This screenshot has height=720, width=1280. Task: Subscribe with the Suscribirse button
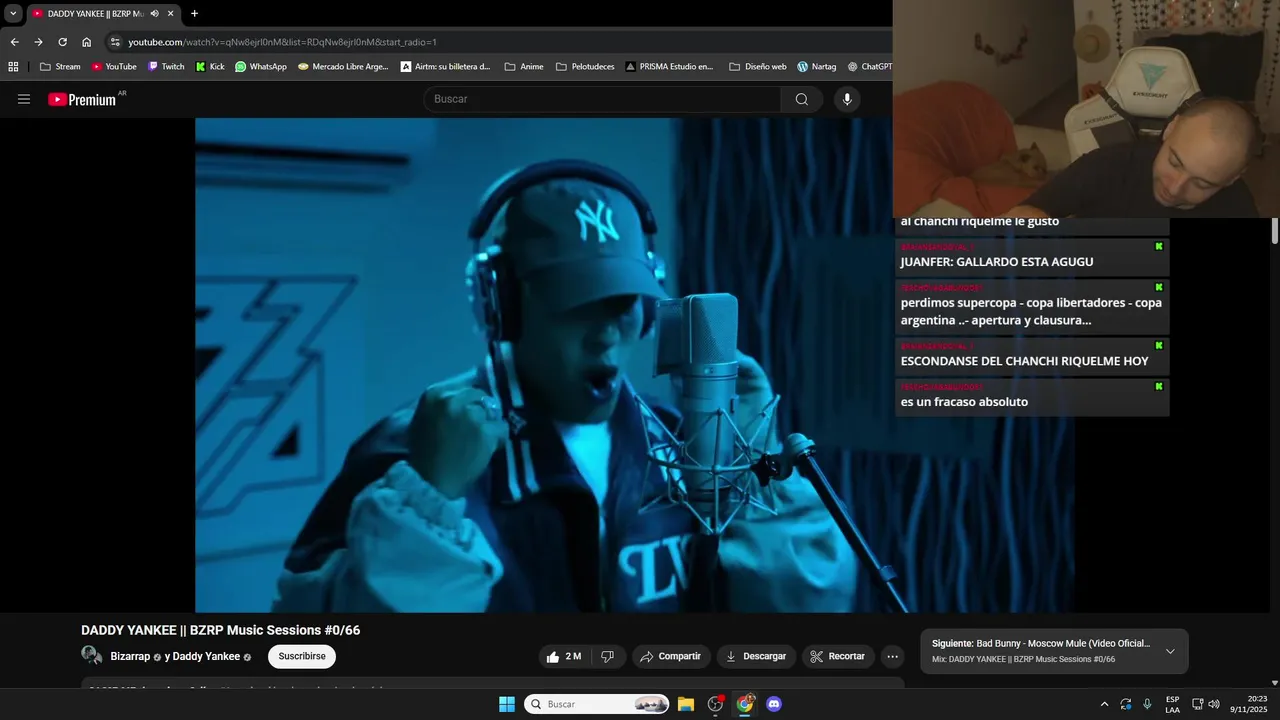[302, 656]
